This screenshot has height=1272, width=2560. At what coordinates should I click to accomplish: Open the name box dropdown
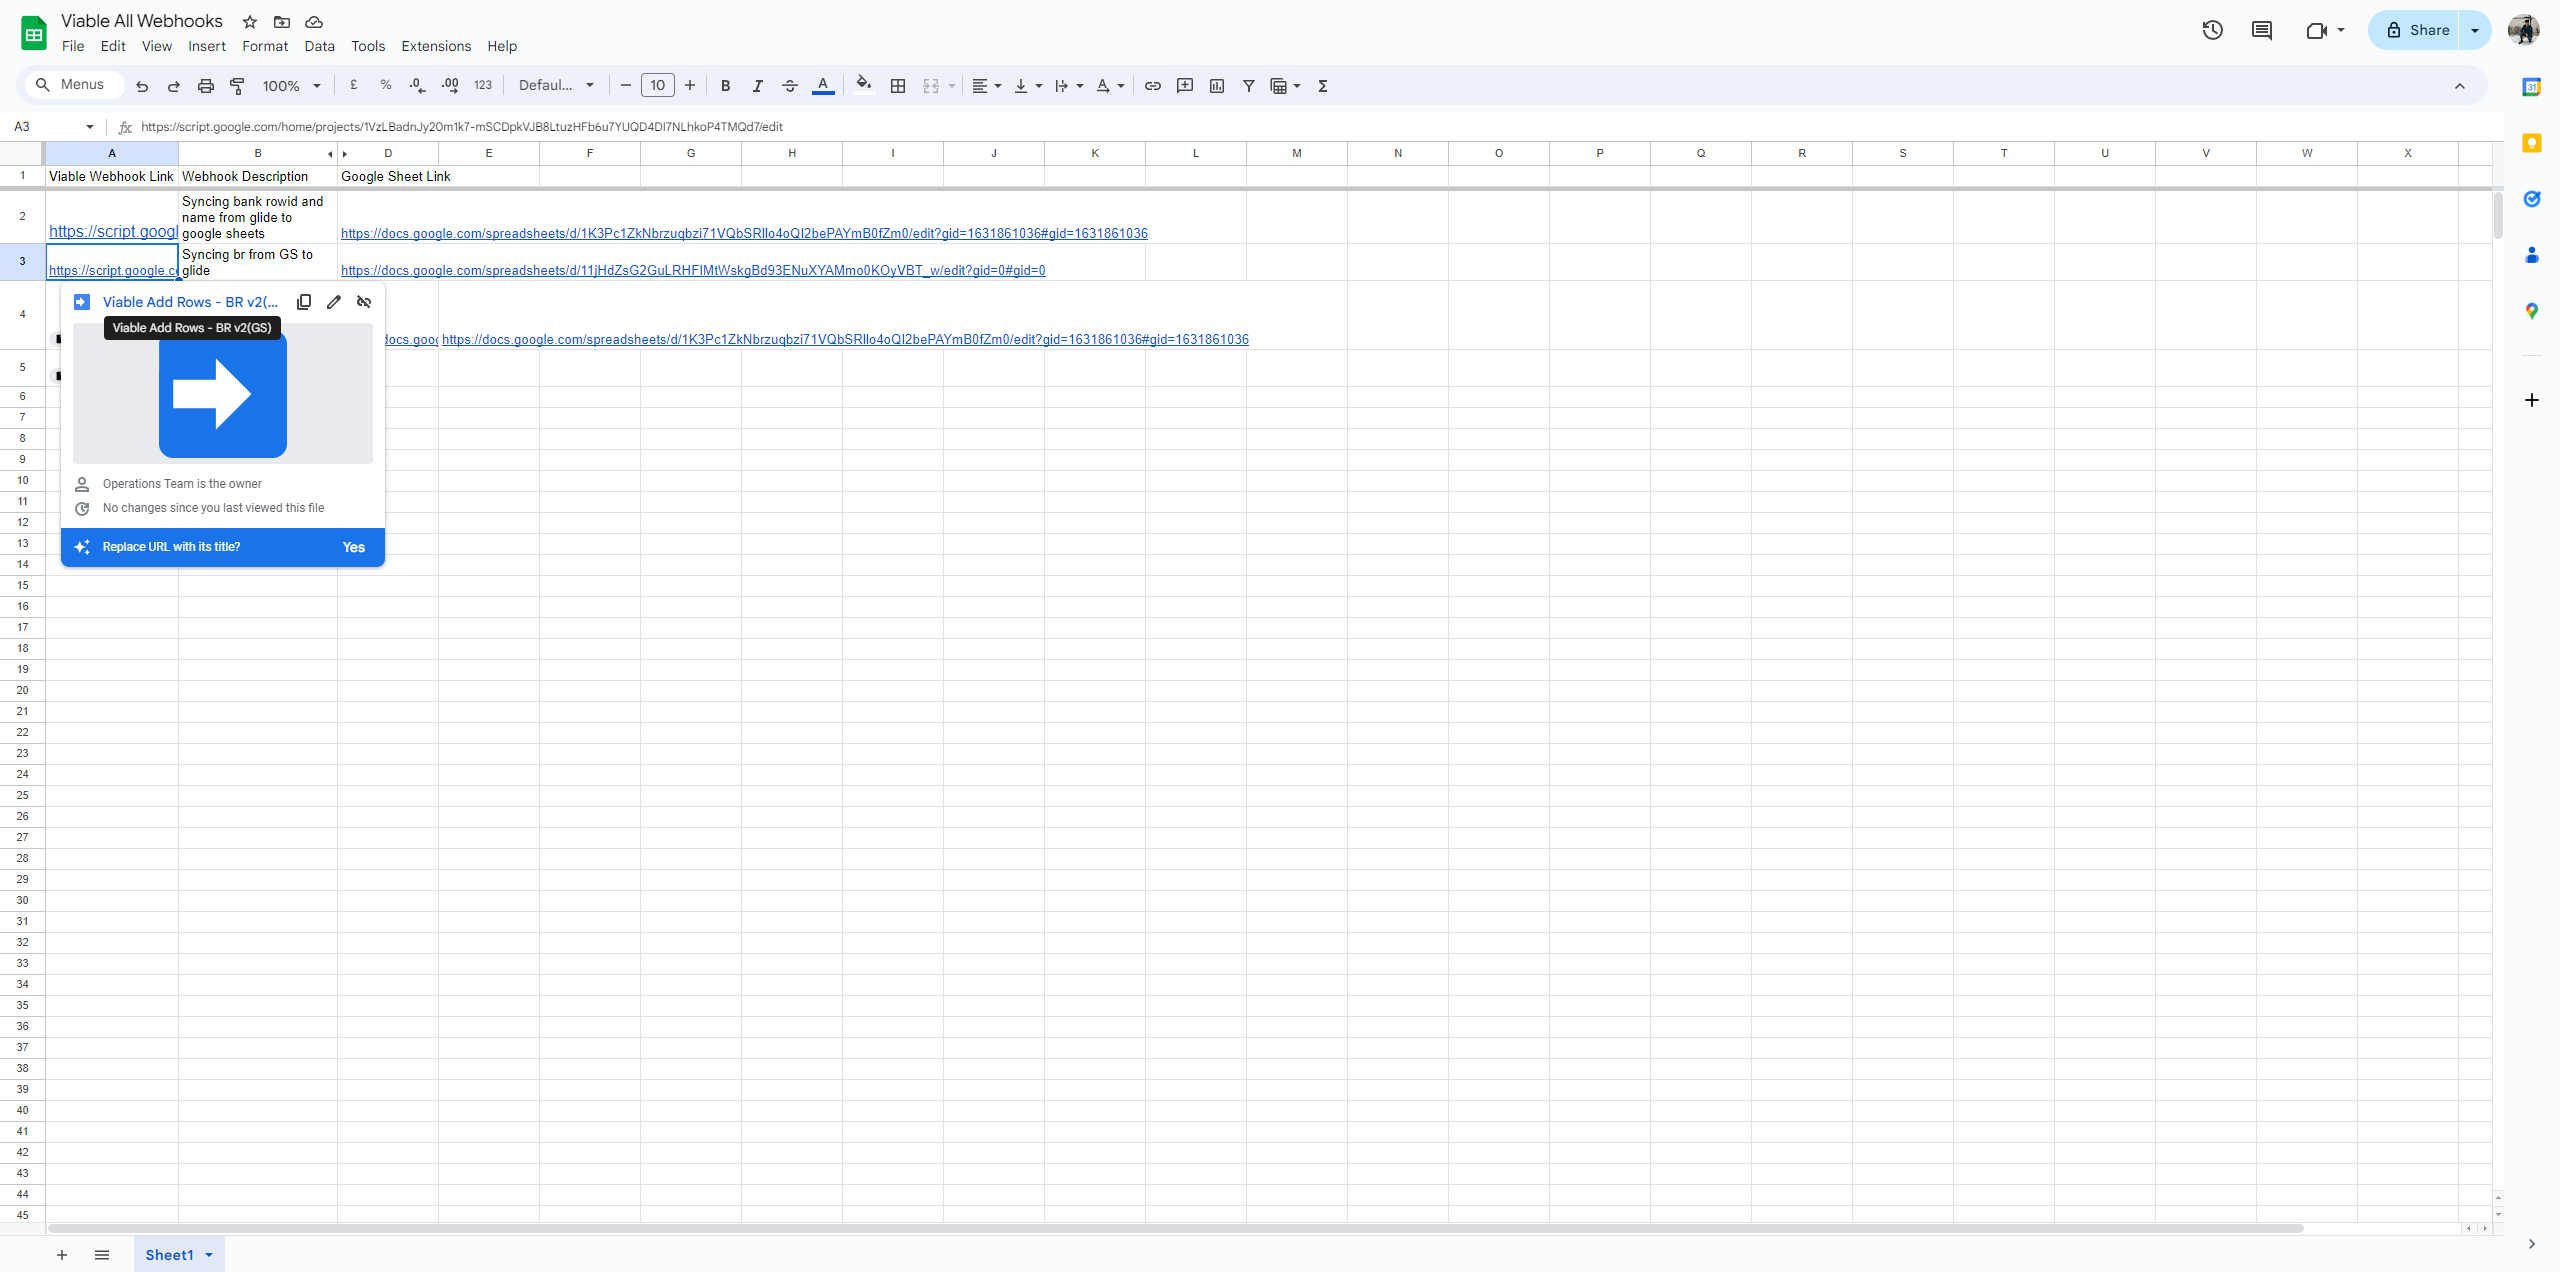(90, 127)
